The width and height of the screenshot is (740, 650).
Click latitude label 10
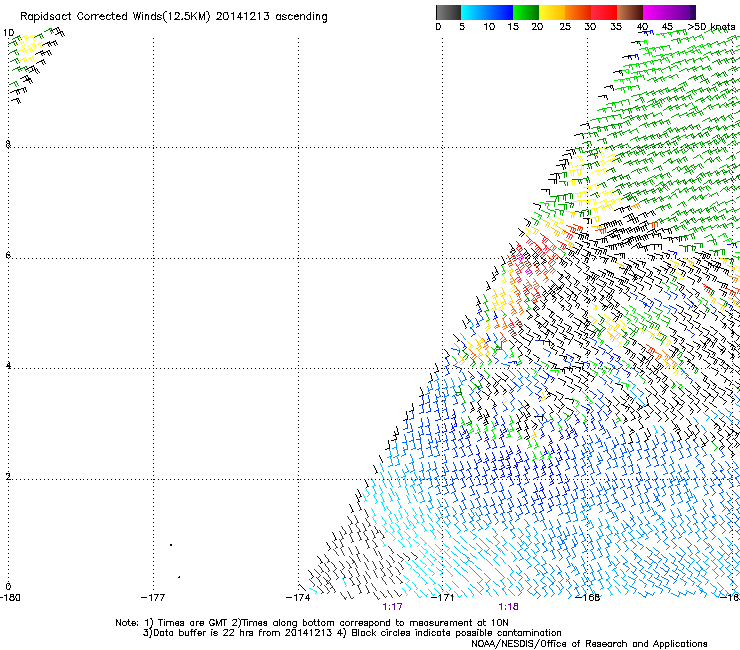9,33
